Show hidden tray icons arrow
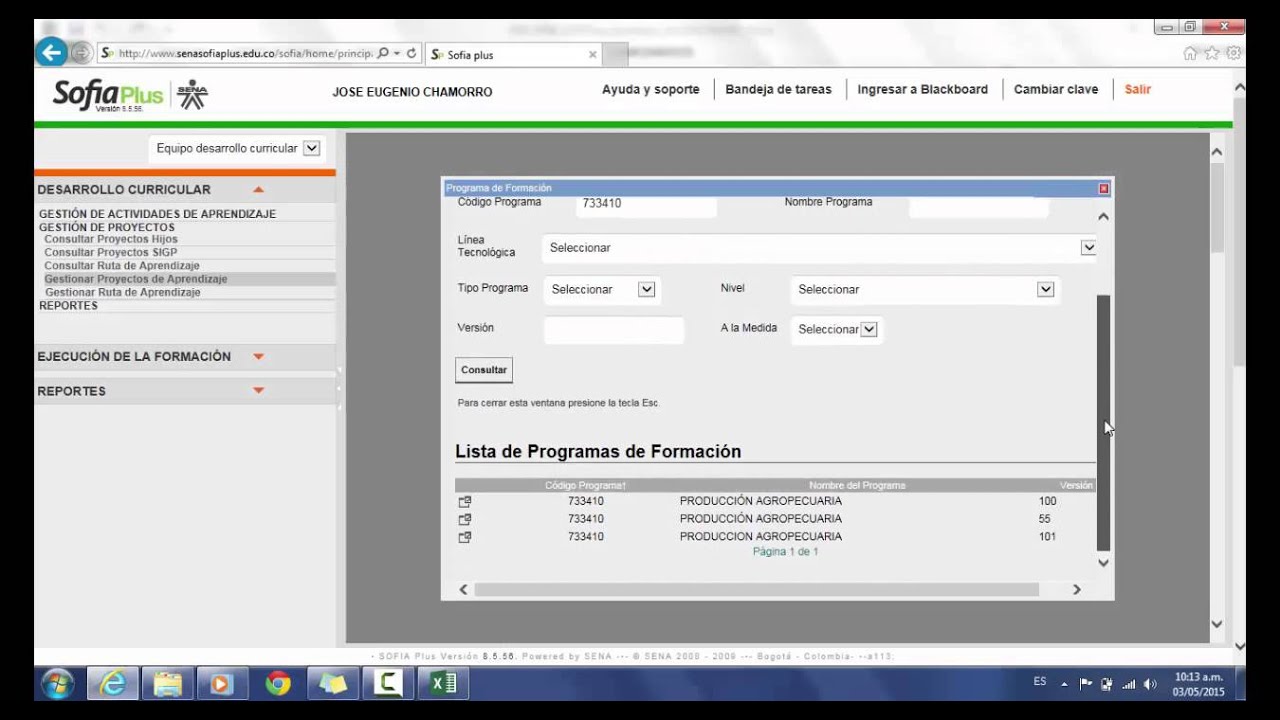Screen dimensions: 1280x720 coord(1064,684)
